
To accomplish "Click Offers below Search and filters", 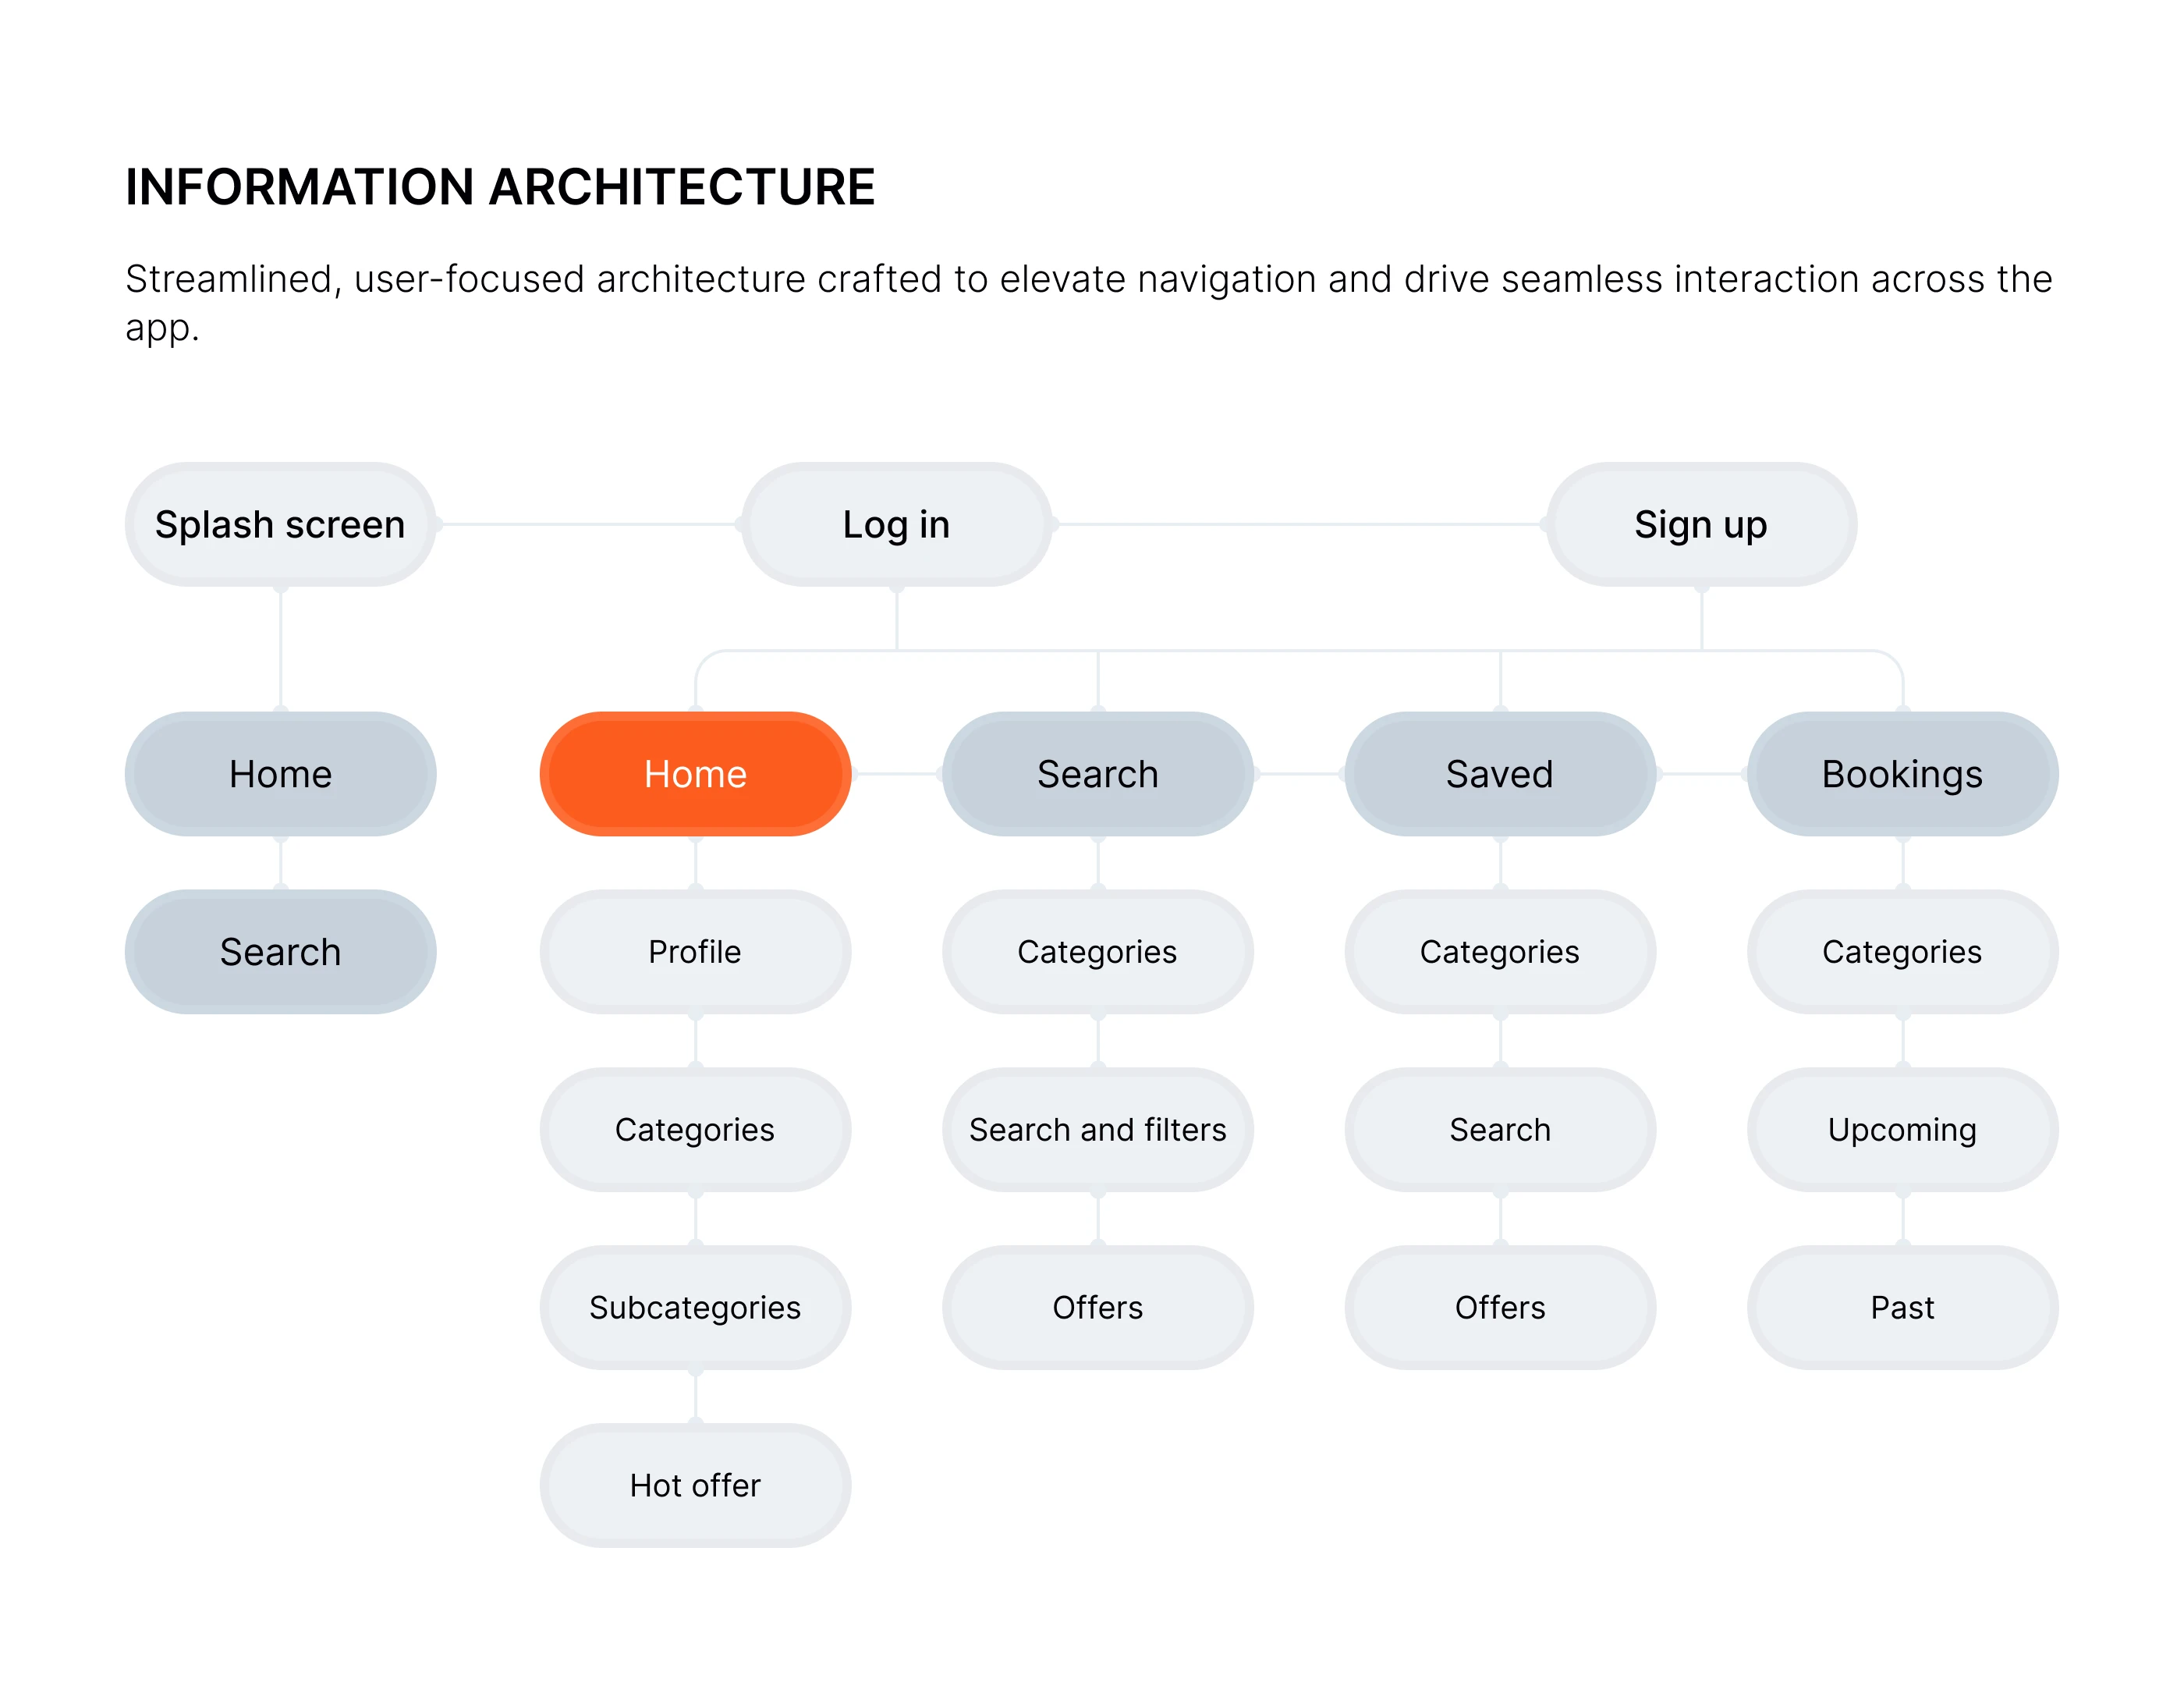I will coord(1097,1307).
